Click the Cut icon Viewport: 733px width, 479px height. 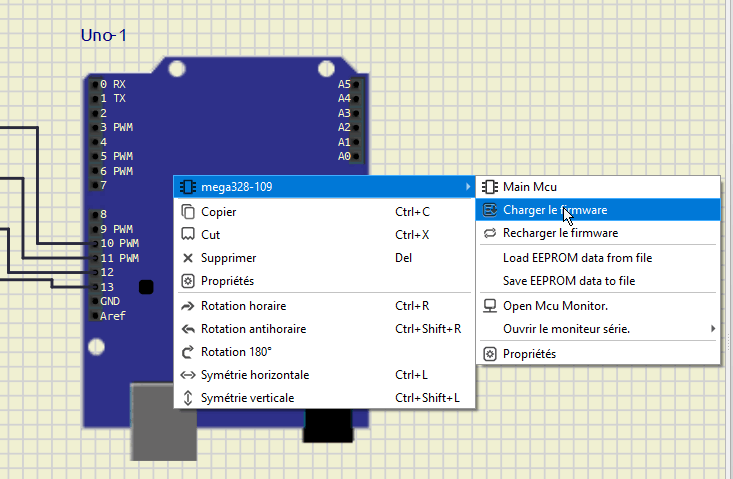[188, 234]
